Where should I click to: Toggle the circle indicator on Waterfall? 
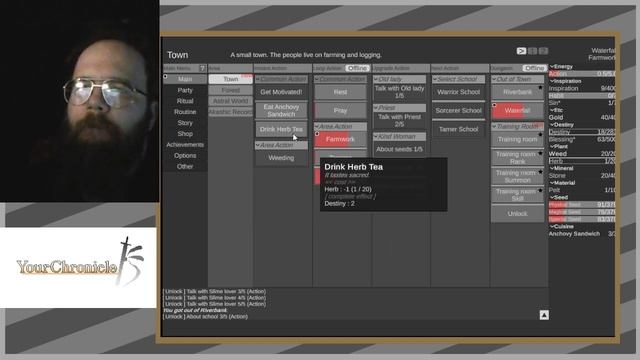(494, 105)
